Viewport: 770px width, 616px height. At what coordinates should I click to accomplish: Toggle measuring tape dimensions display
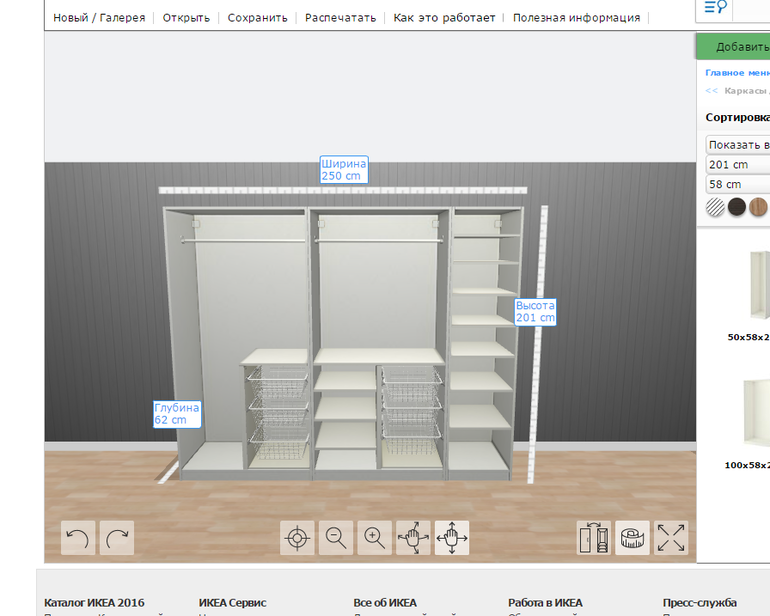coord(632,538)
